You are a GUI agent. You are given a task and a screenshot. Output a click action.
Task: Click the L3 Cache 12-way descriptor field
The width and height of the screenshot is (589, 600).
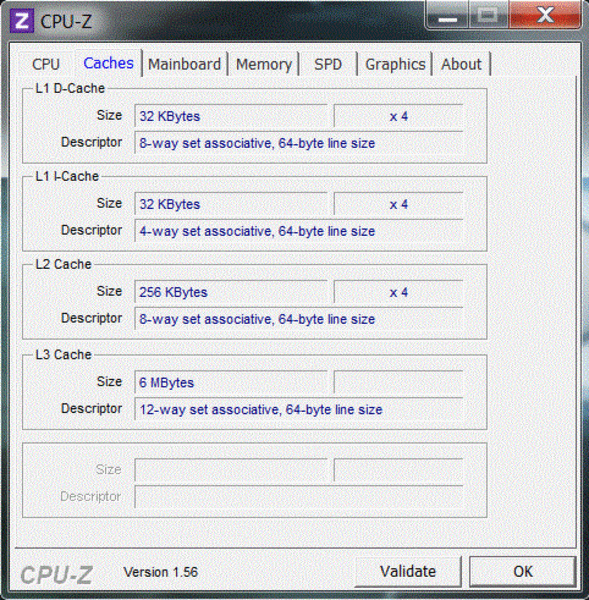[x=299, y=409]
